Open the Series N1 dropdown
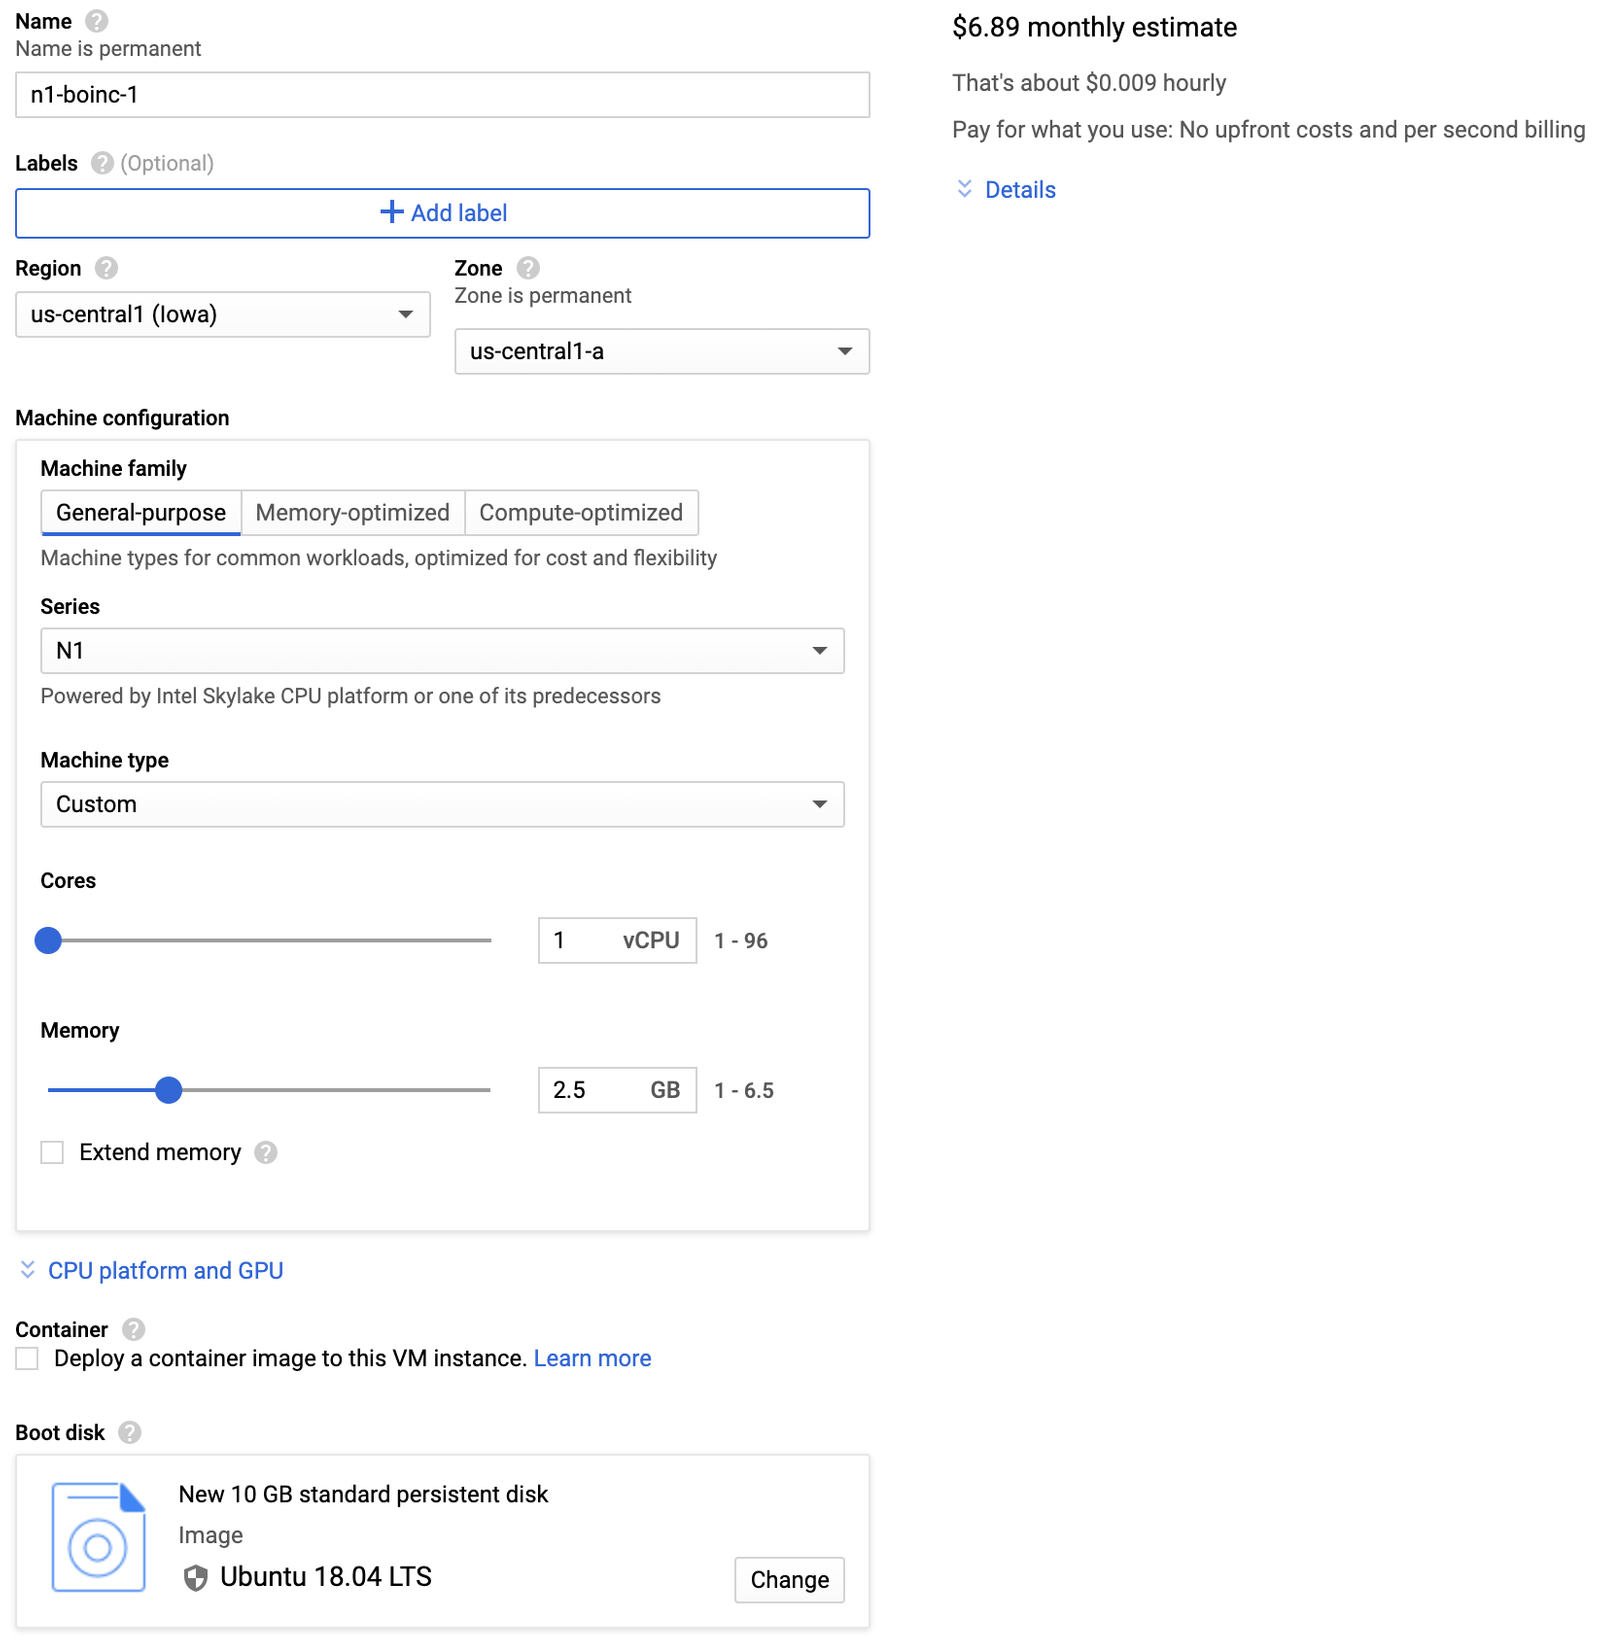The height and width of the screenshot is (1647, 1600). click(x=442, y=651)
